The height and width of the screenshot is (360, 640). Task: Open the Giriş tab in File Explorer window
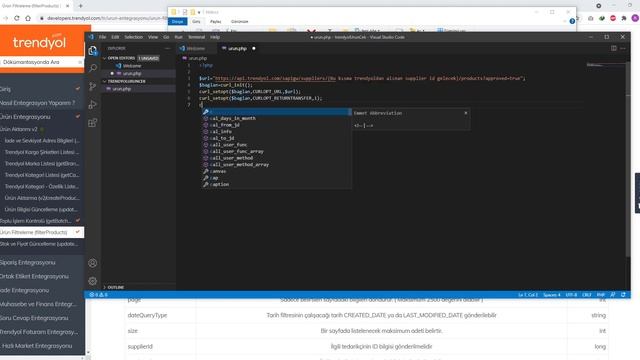196,21
